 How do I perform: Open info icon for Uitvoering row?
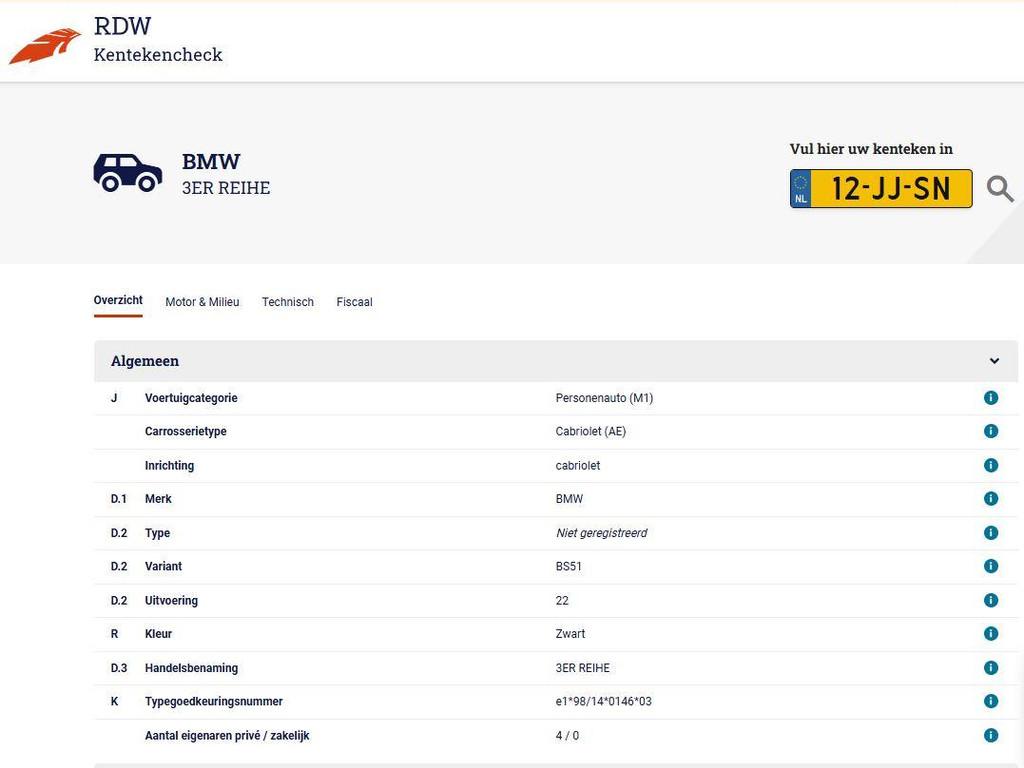tap(991, 600)
